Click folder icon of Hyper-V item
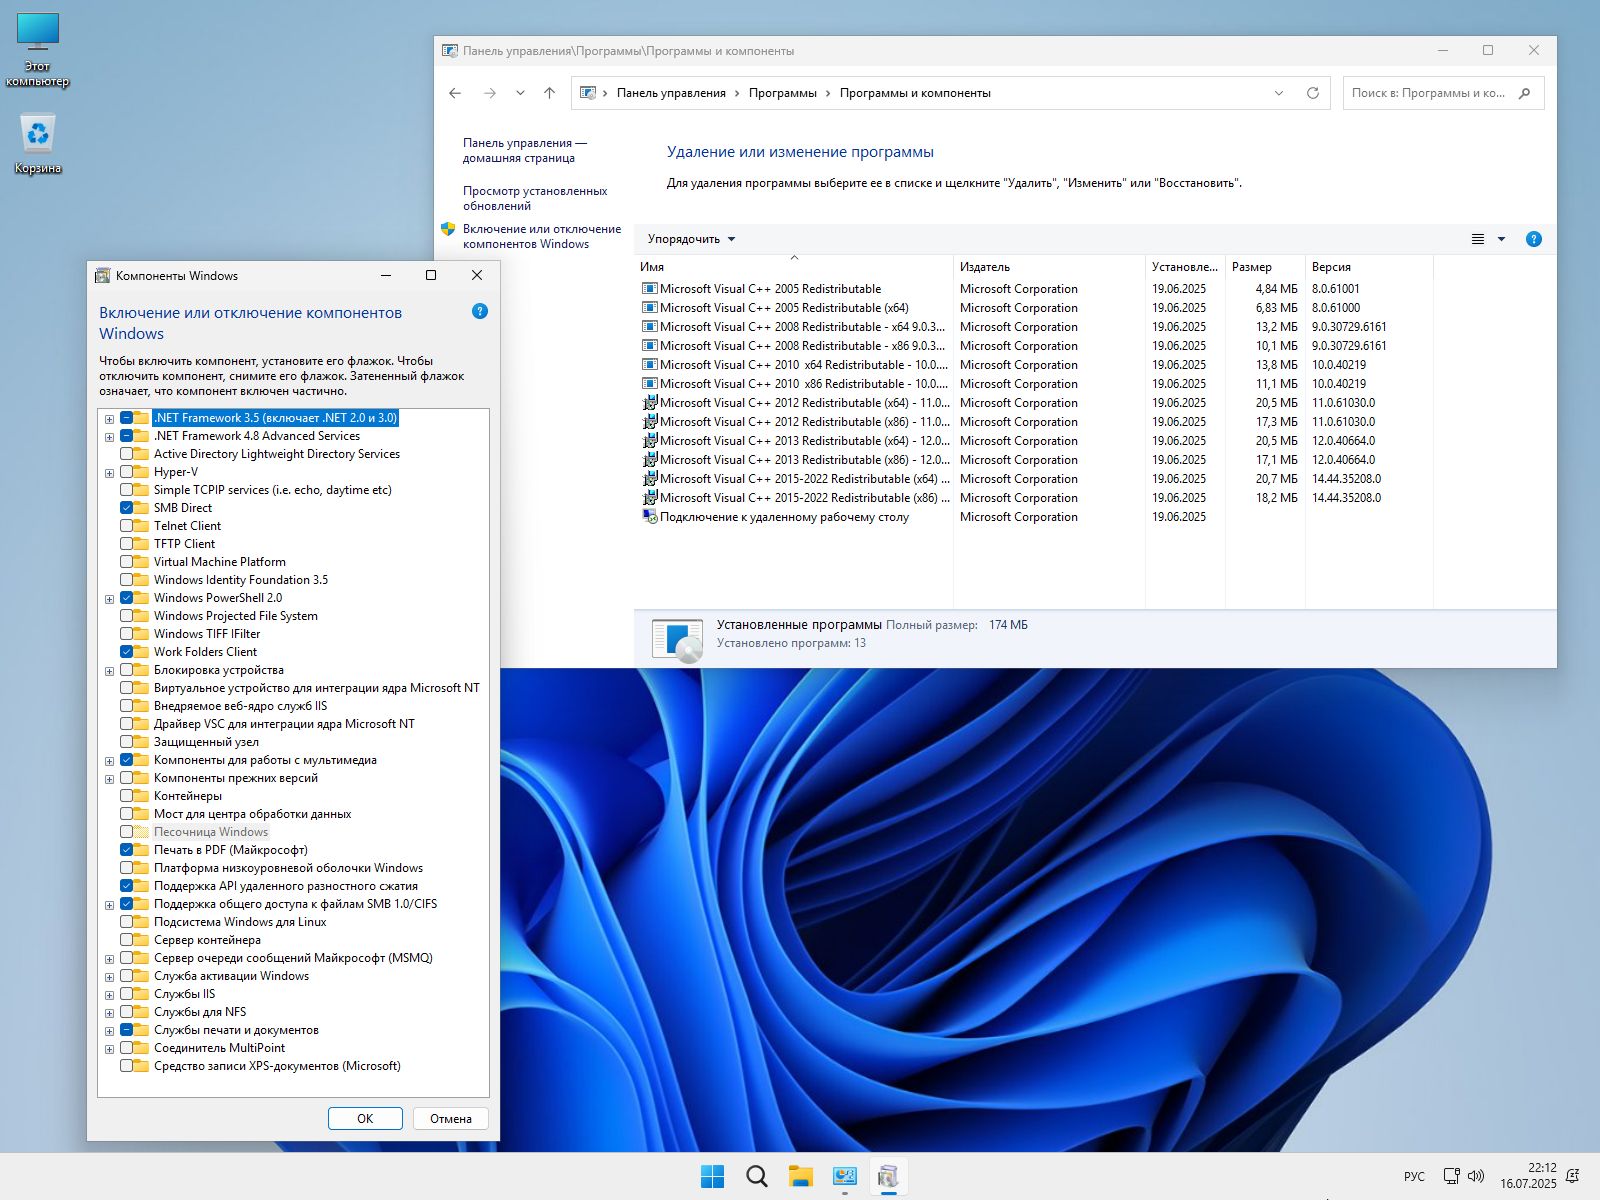This screenshot has height=1200, width=1600. pyautogui.click(x=141, y=472)
